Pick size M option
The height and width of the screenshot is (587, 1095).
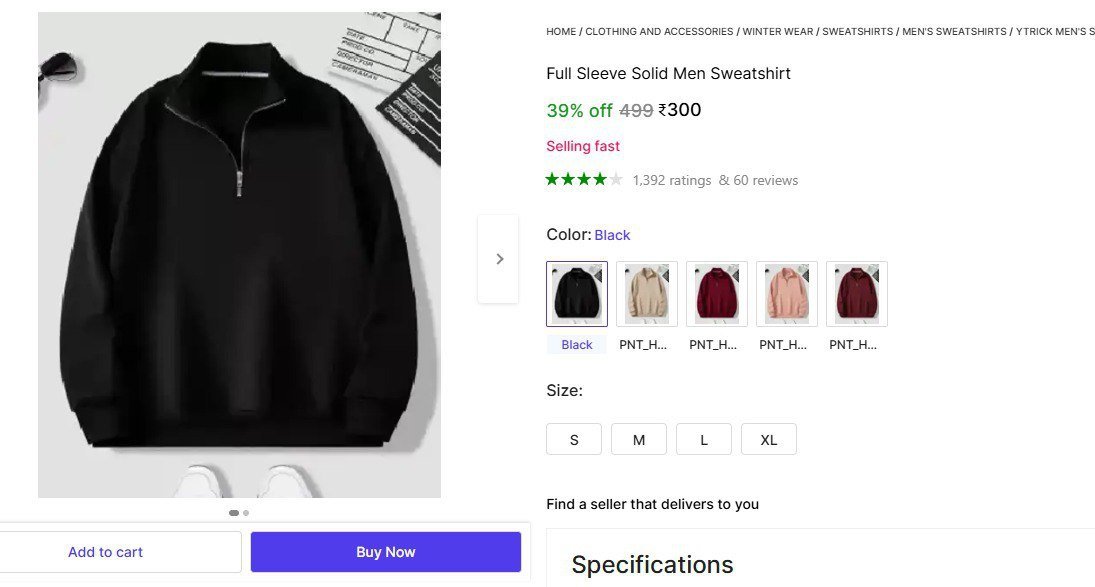click(639, 439)
